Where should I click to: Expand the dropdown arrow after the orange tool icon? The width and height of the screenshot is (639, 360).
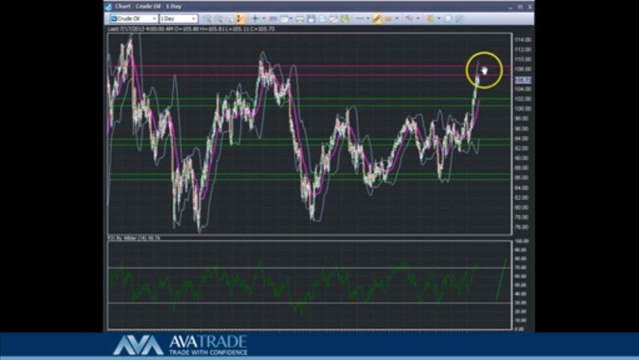(x=397, y=19)
